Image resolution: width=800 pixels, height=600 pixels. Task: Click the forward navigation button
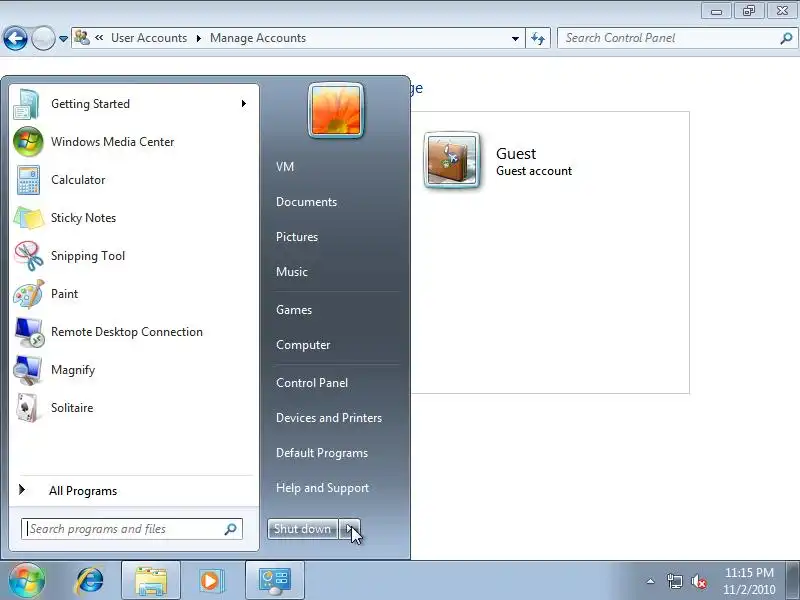click(43, 38)
